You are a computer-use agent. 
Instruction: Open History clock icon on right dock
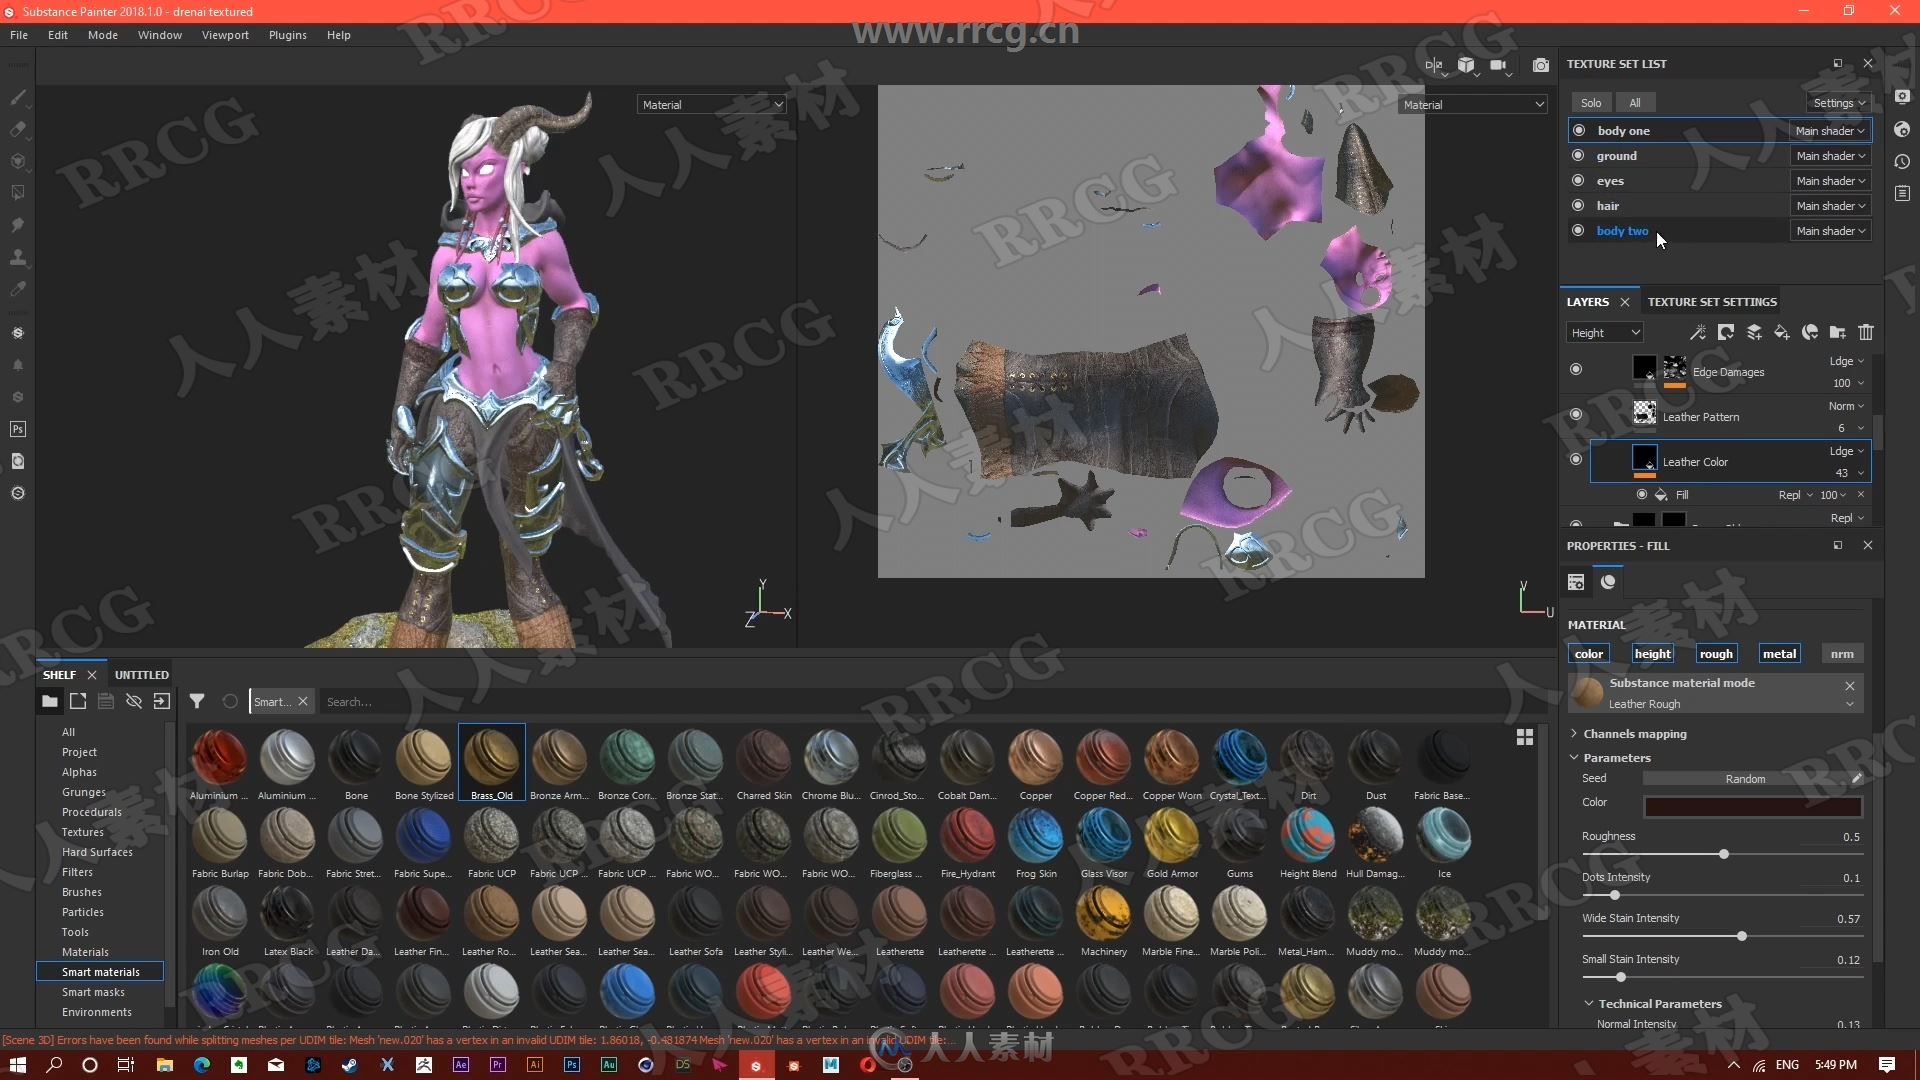pos(1902,161)
